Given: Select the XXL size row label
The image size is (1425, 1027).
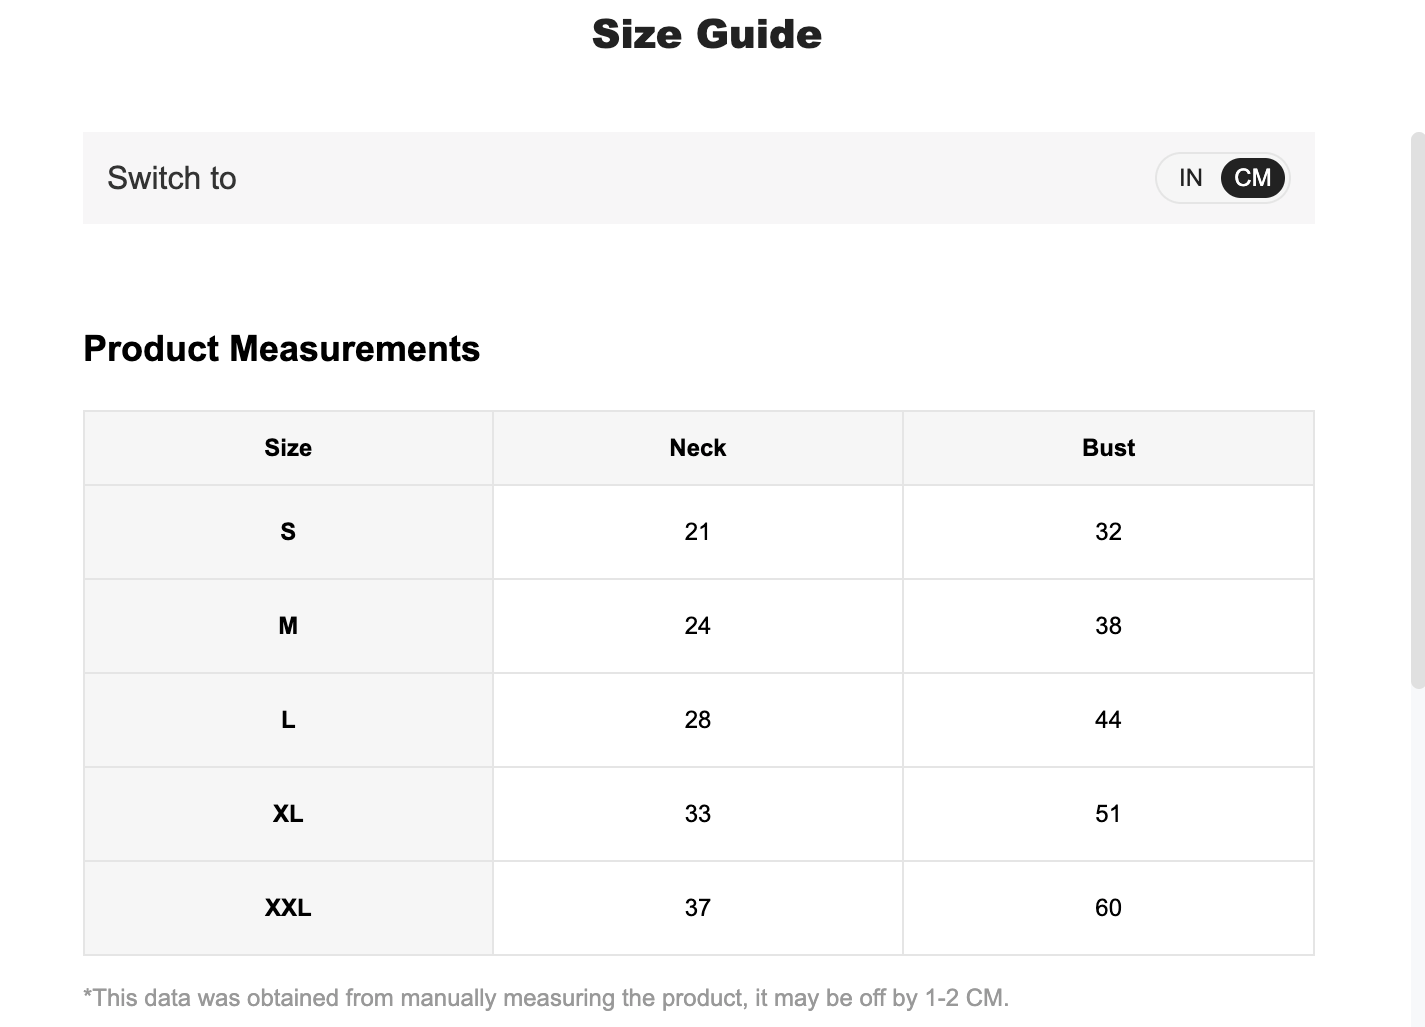Looking at the screenshot, I should click(288, 908).
